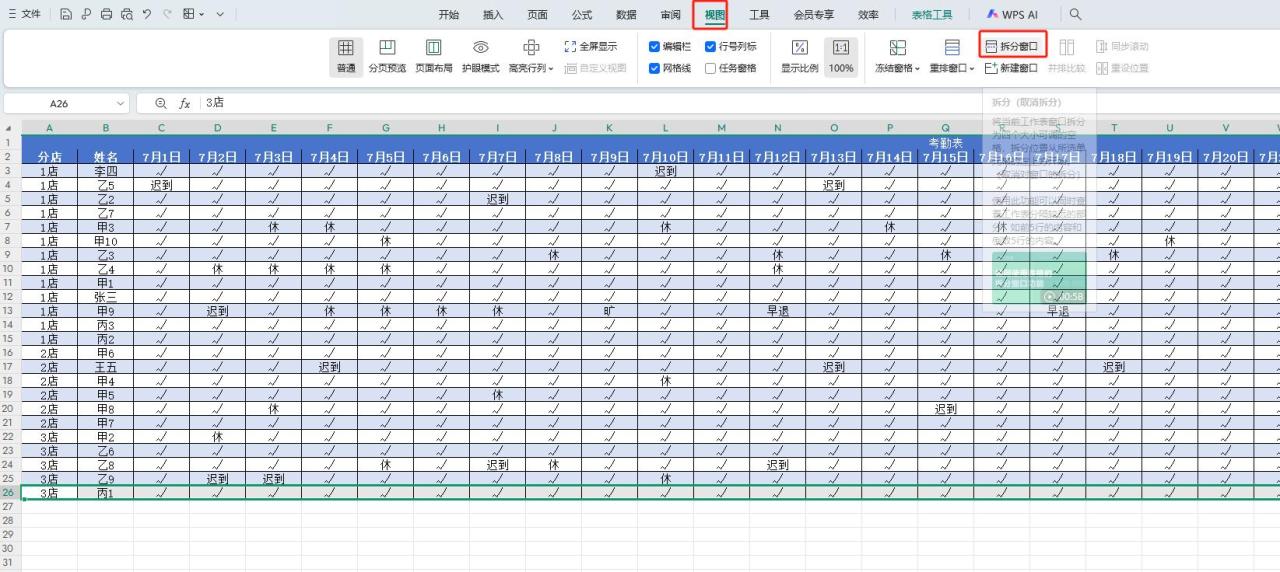This screenshot has height=572, width=1280.
Task: Undo the last action
Action: tap(147, 15)
